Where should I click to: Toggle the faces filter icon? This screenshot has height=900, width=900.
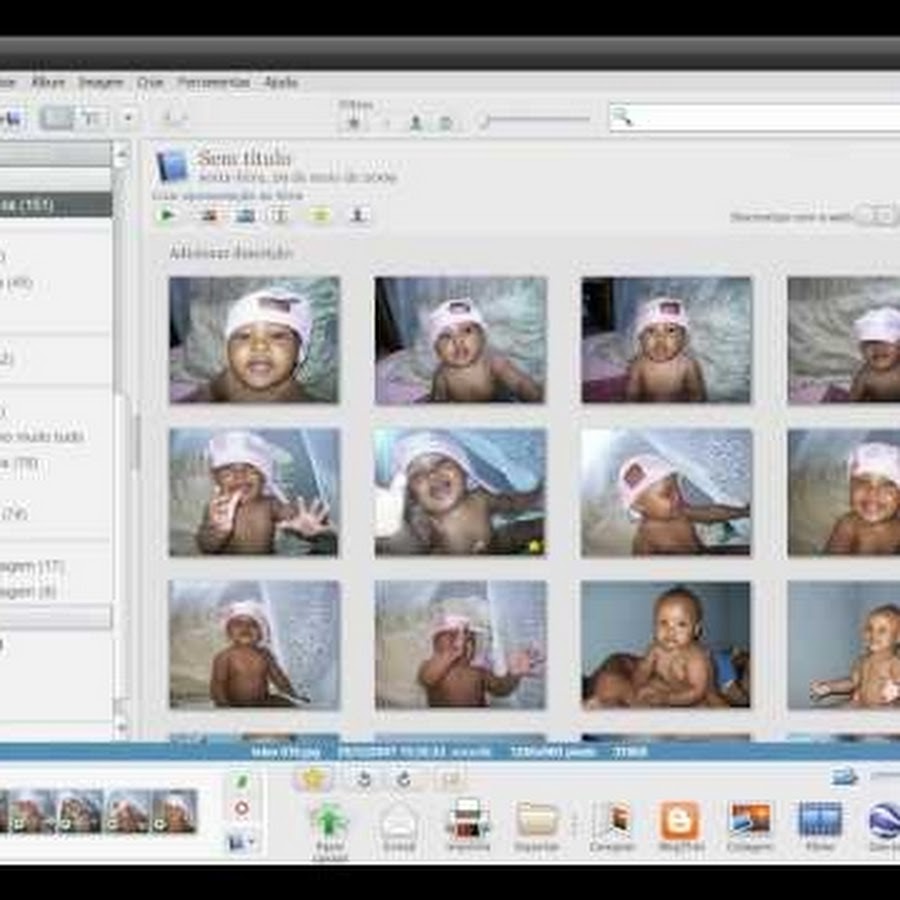pos(415,122)
